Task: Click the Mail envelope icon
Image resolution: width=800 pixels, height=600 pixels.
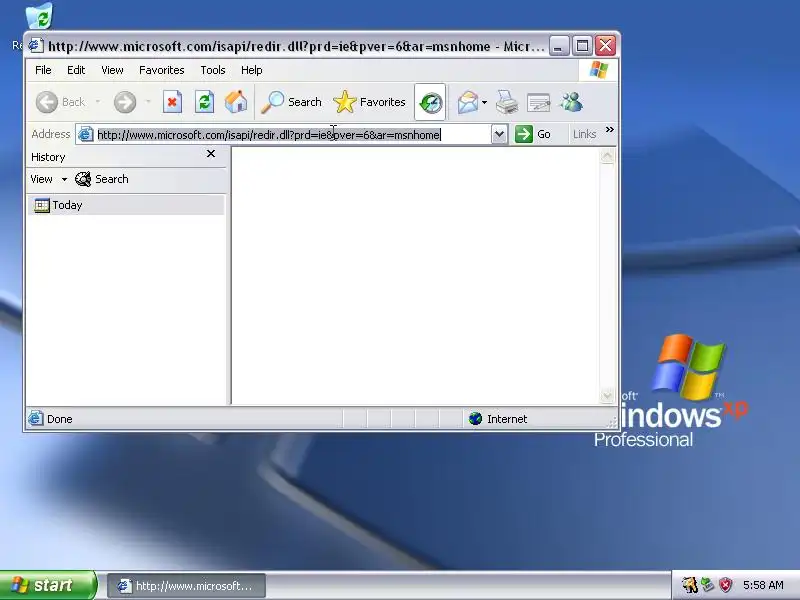Action: [467, 103]
